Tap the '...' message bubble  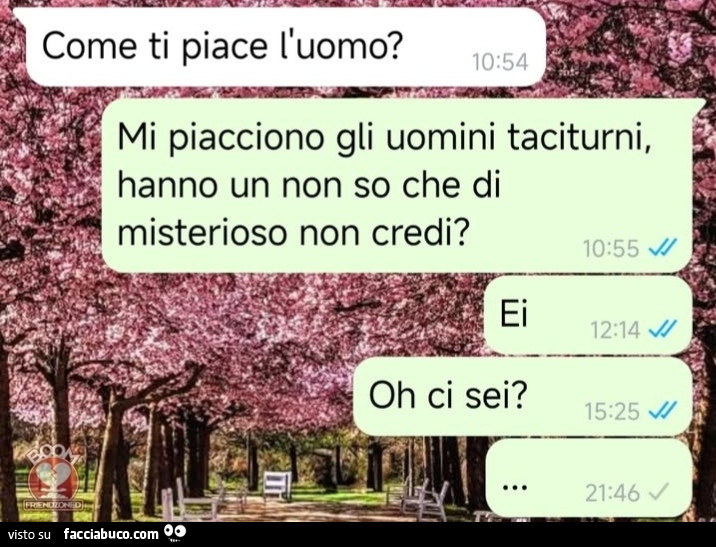pos(589,478)
